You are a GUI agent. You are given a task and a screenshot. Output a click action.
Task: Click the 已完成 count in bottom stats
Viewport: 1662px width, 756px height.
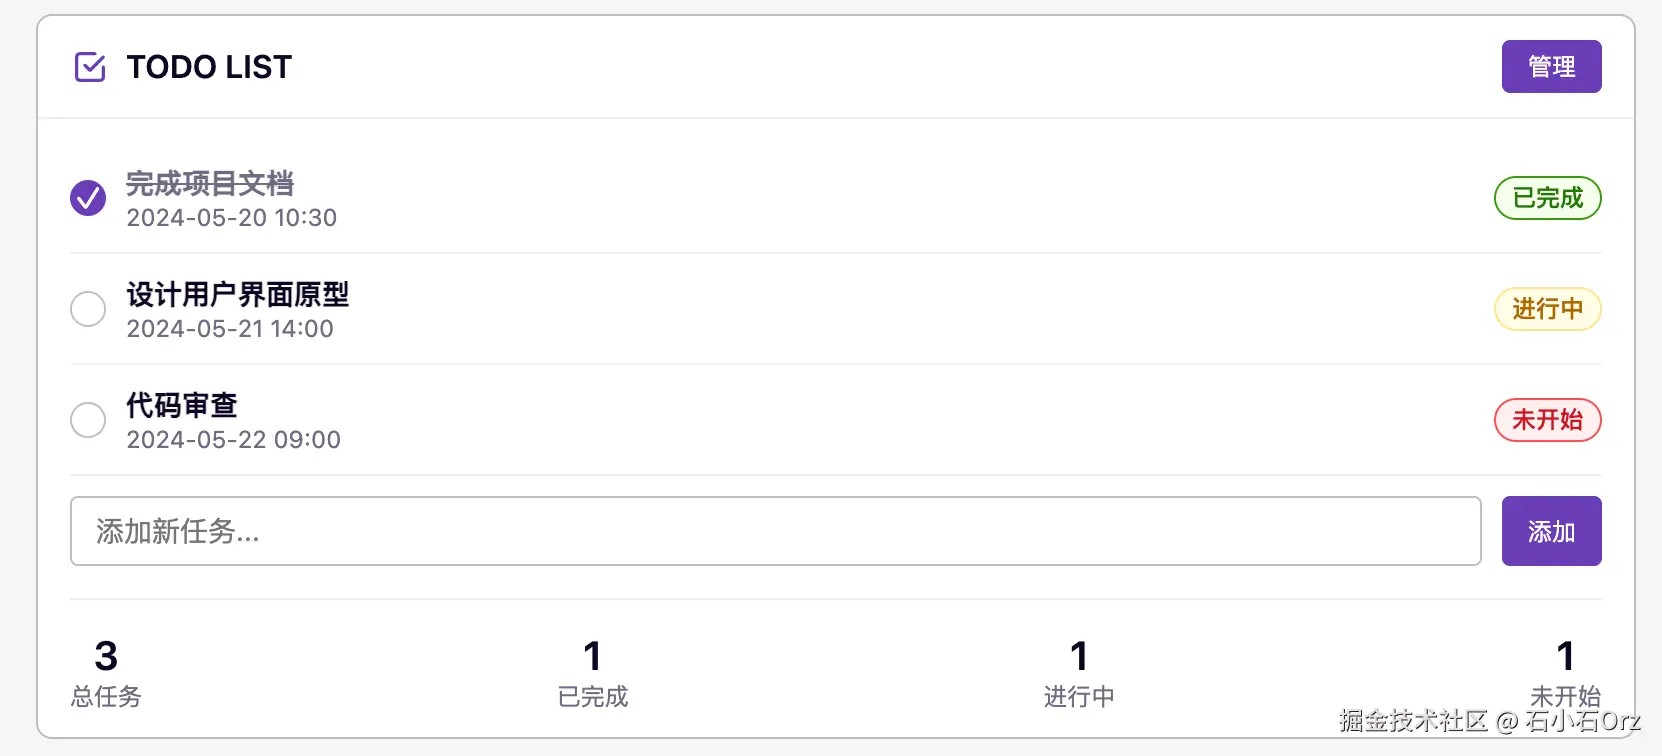(x=593, y=672)
